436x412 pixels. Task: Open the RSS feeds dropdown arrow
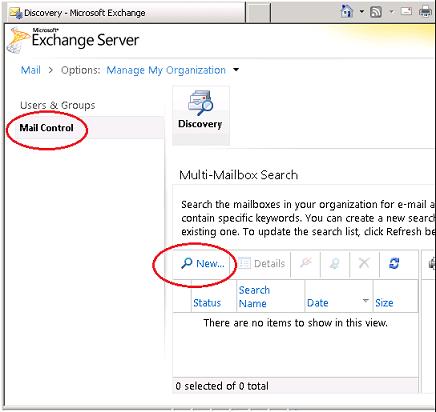point(391,12)
